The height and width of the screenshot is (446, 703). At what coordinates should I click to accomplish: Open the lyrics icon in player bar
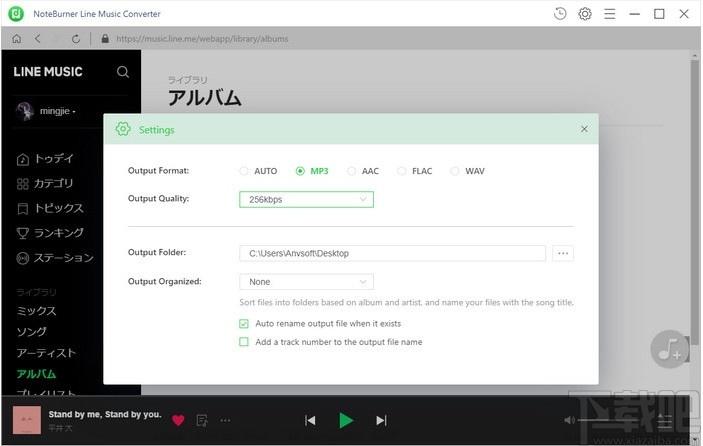click(202, 420)
